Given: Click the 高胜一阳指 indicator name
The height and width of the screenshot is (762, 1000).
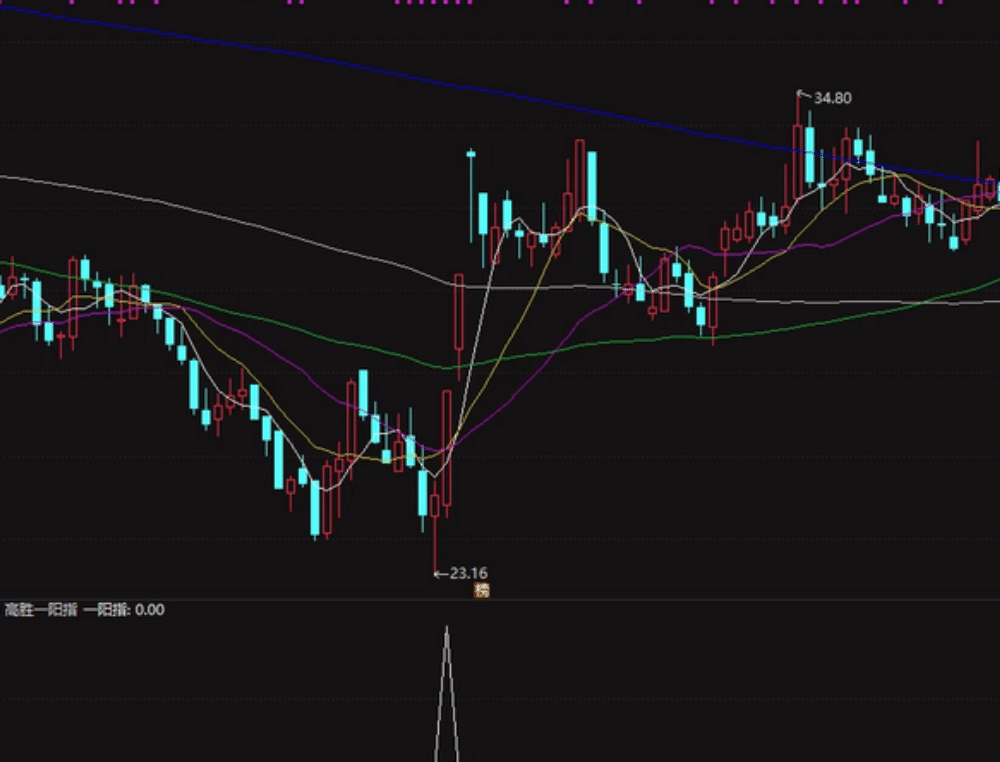Looking at the screenshot, I should (41, 610).
